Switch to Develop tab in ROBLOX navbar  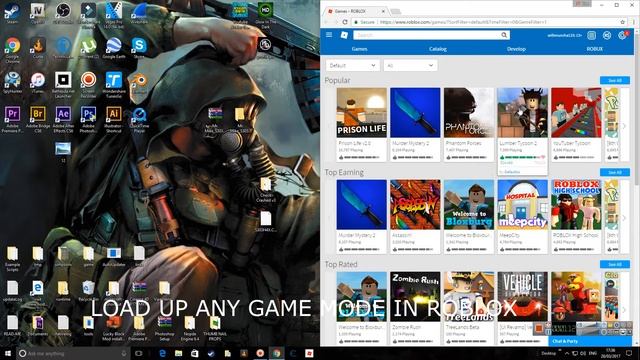pyautogui.click(x=516, y=49)
